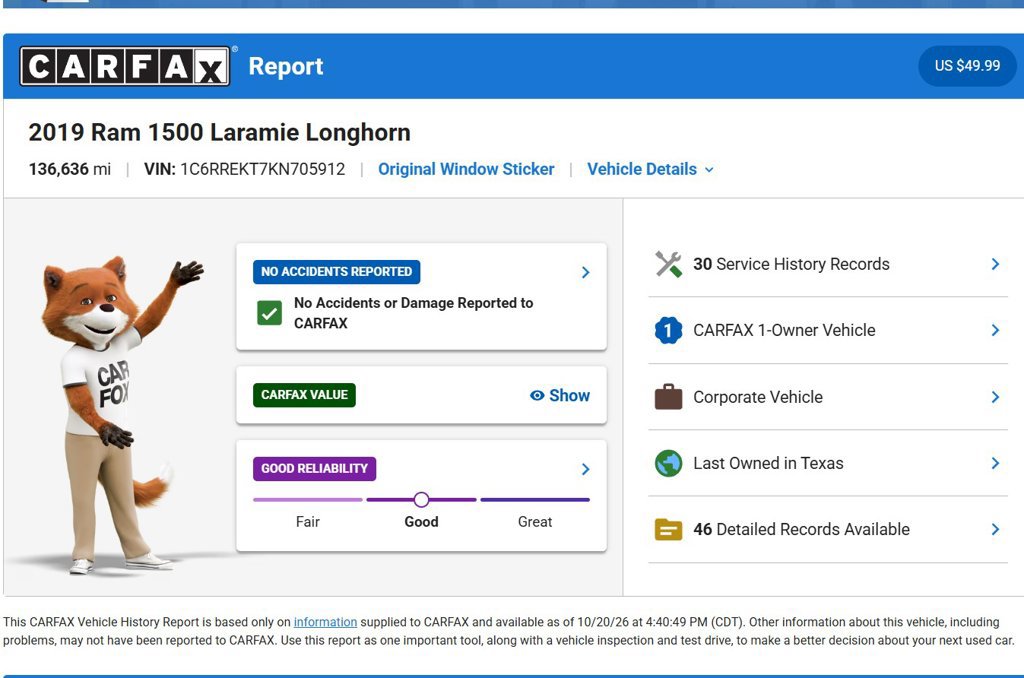Click the Fair segment of reliability scale

point(308,500)
